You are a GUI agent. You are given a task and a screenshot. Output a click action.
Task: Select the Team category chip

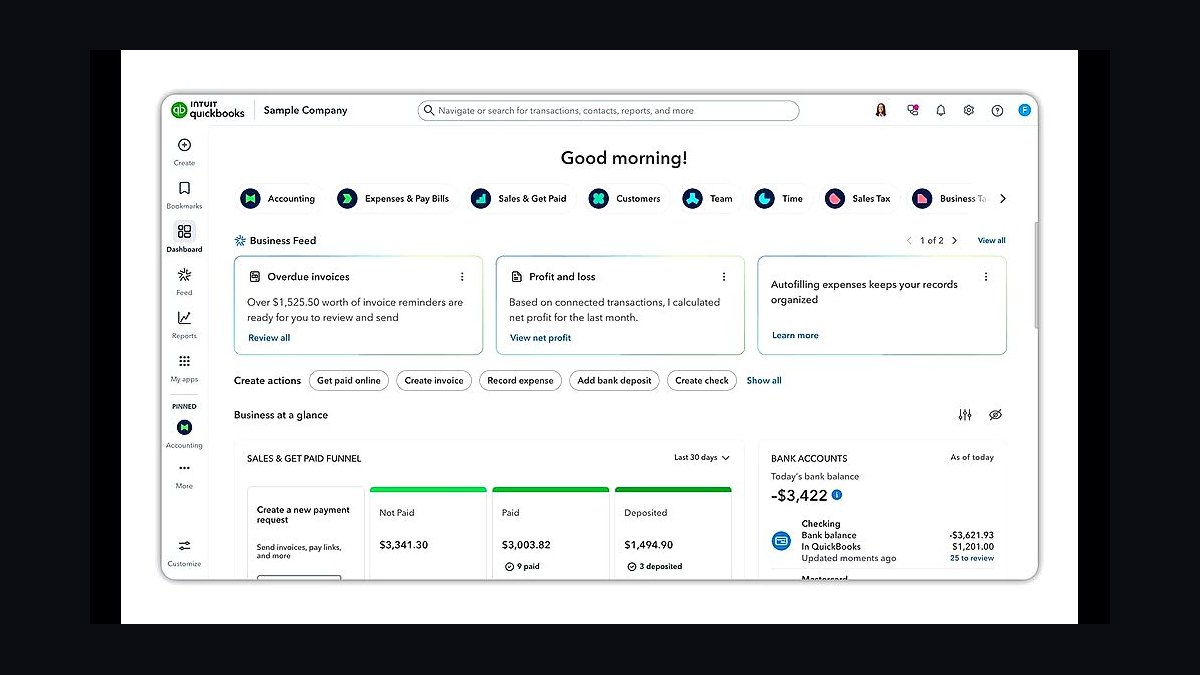(708, 198)
